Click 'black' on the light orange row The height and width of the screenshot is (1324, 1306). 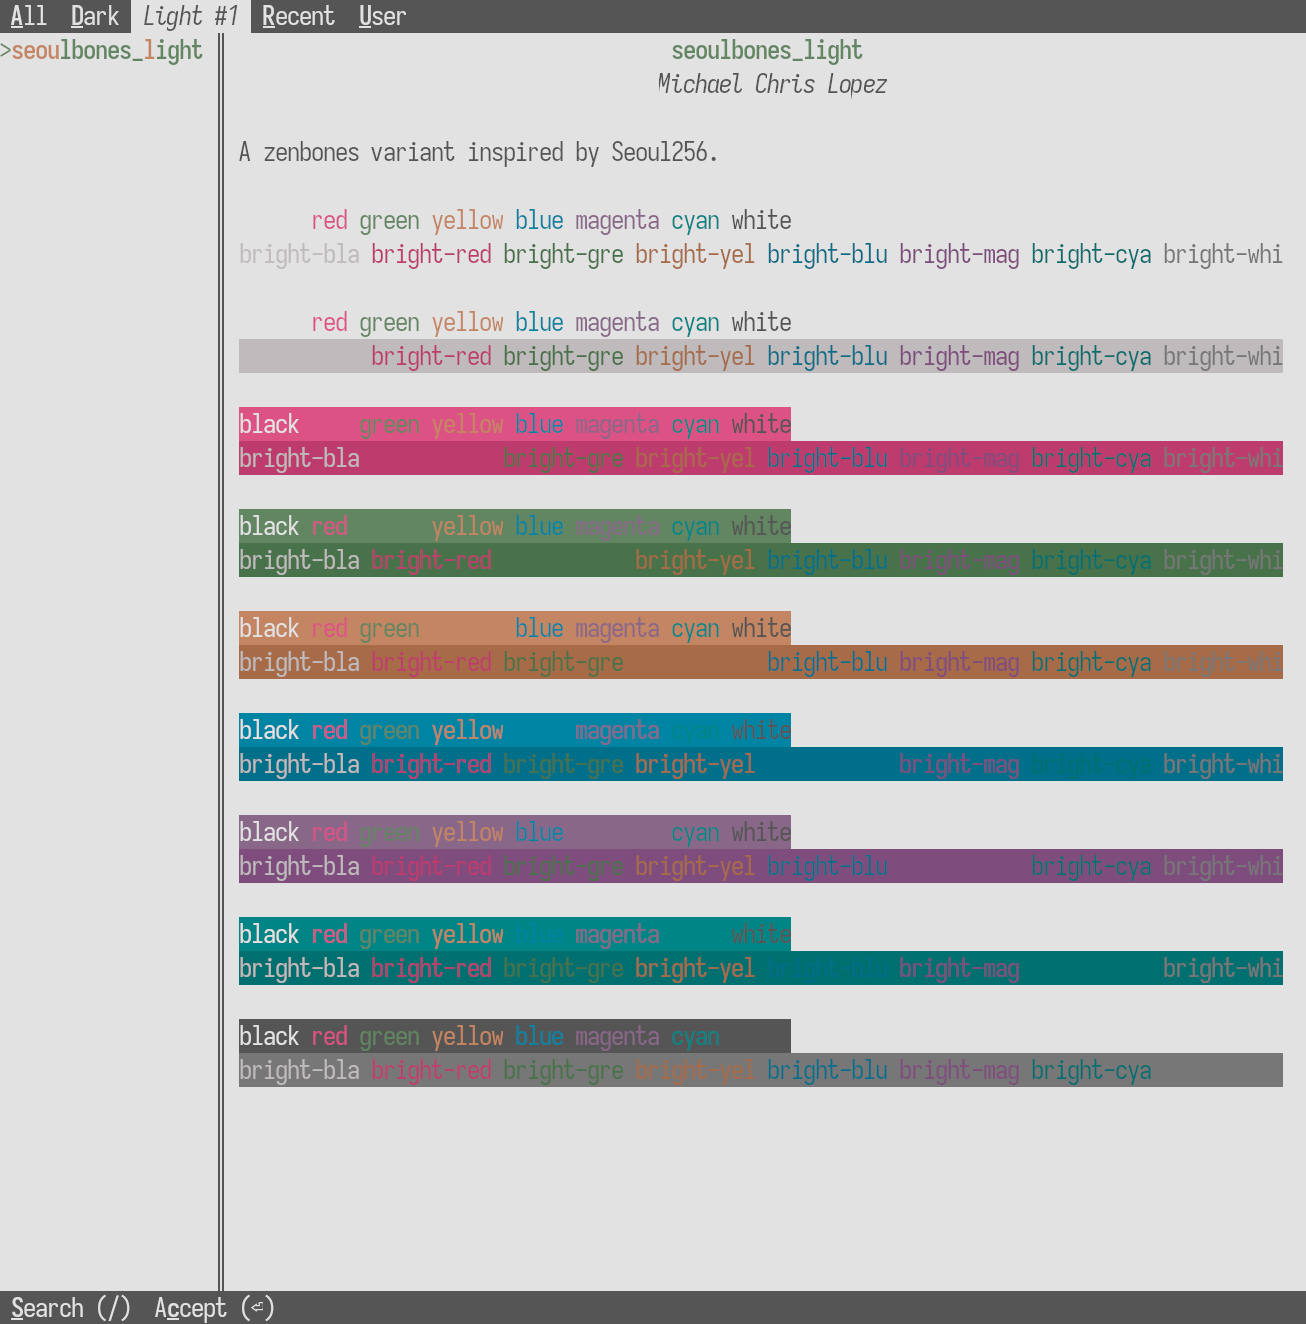[269, 628]
